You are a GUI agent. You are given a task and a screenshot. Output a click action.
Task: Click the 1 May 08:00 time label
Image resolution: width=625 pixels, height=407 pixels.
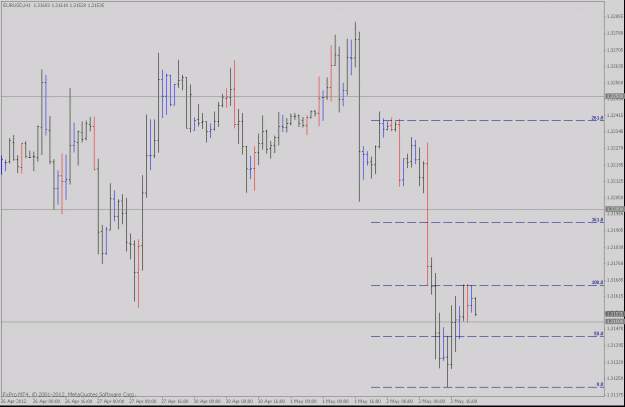click(x=335, y=401)
